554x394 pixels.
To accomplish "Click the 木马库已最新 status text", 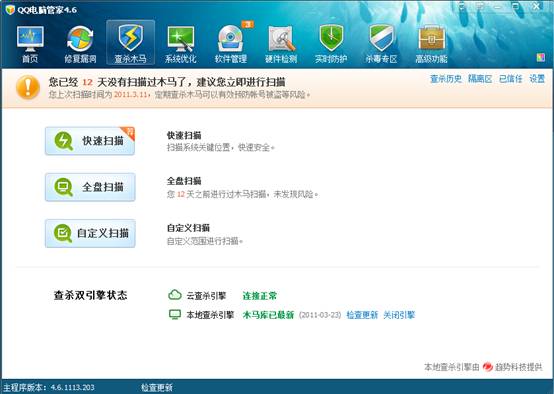I will [x=268, y=314].
